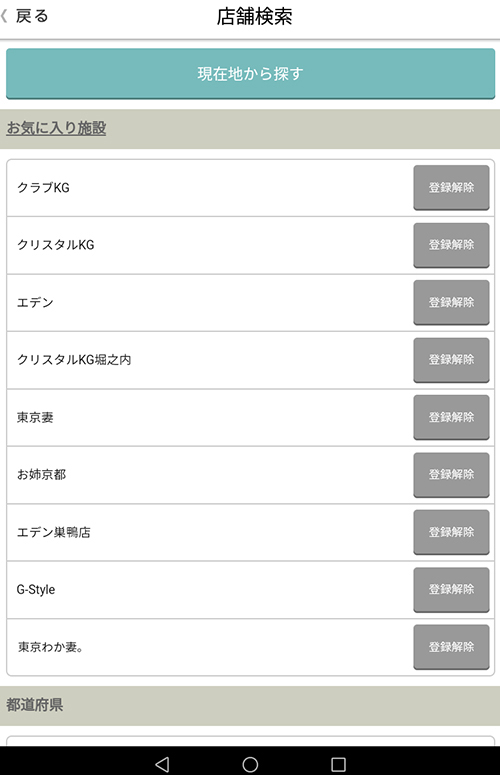The height and width of the screenshot is (775, 500).
Task: Select the エデン store row
Action: tap(210, 302)
